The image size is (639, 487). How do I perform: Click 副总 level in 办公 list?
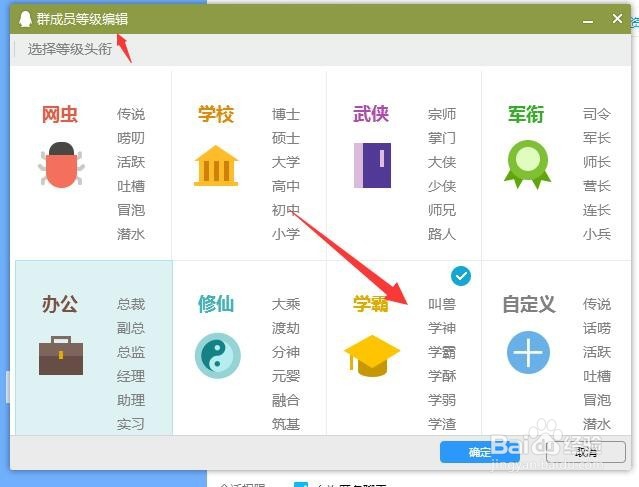(131, 328)
